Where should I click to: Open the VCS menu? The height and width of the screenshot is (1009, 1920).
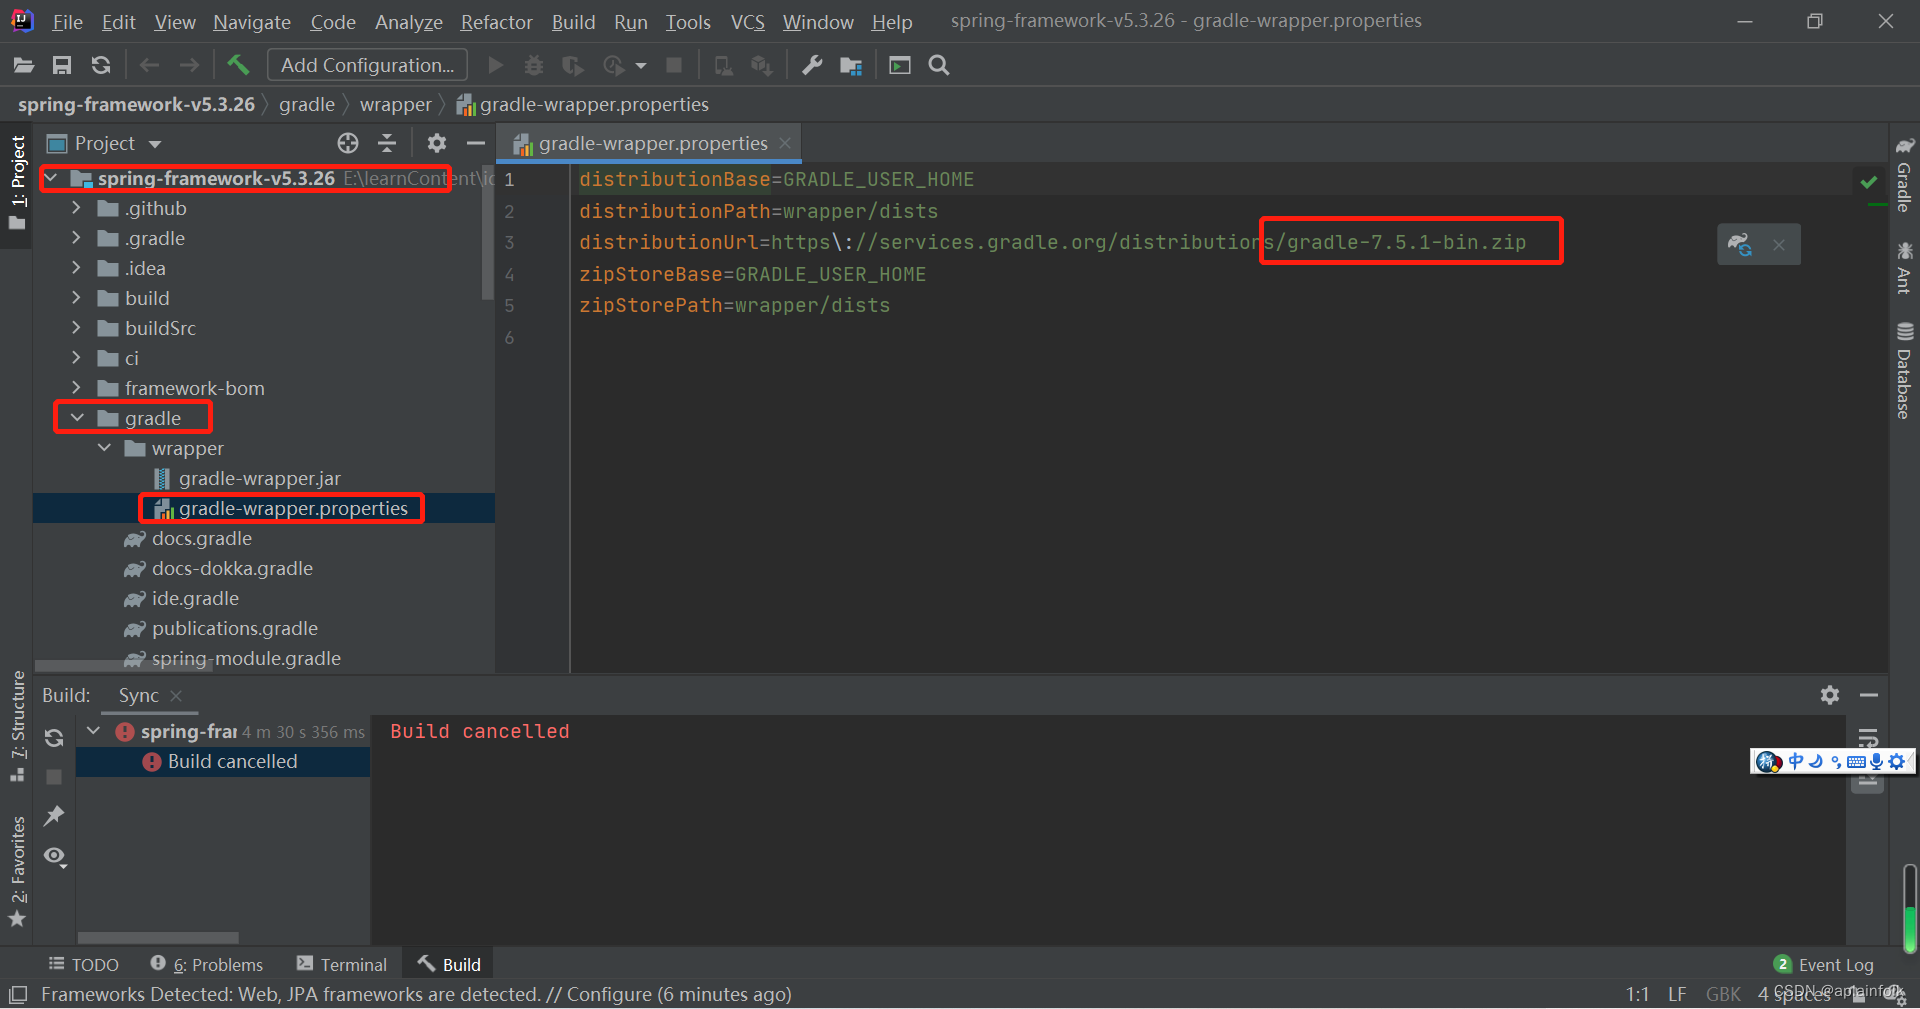[x=747, y=22]
